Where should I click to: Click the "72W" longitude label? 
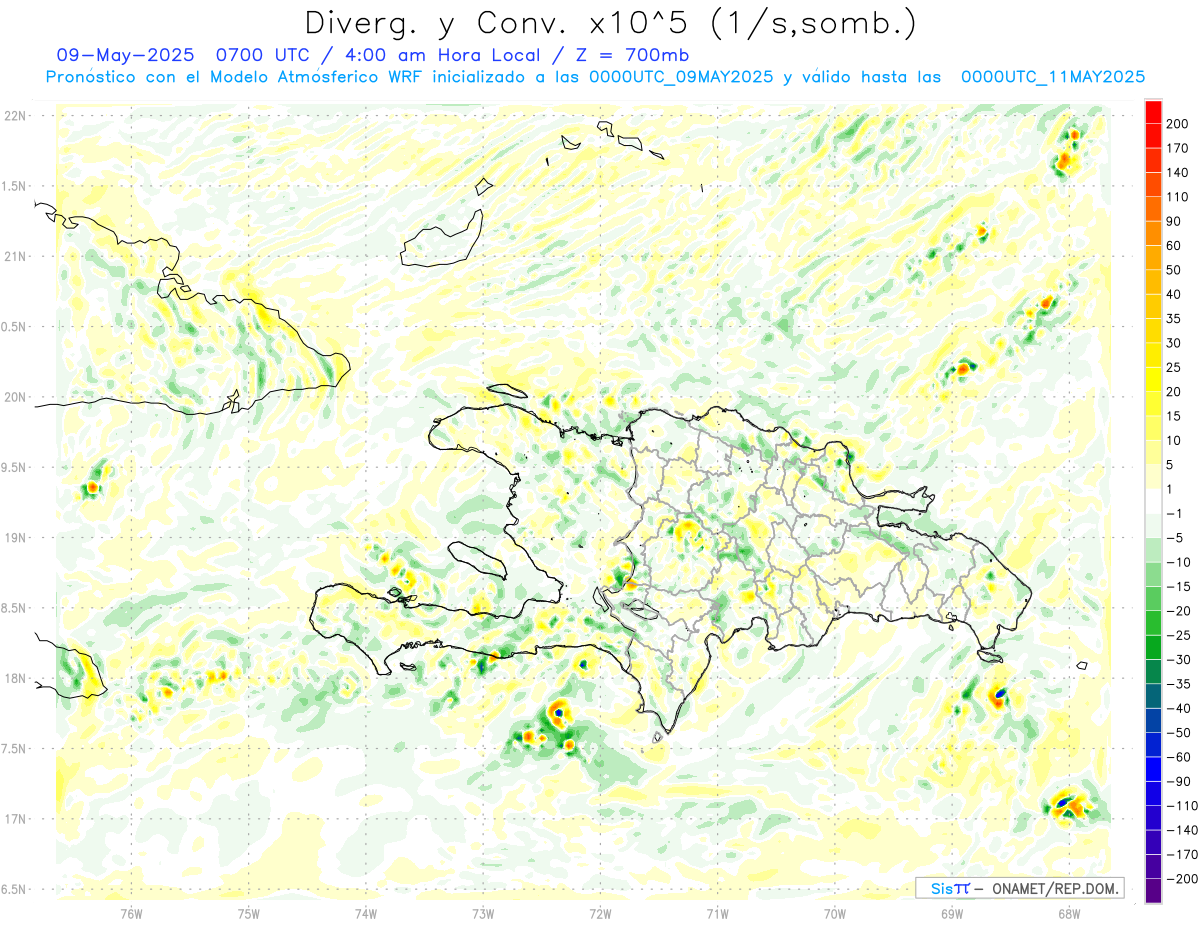pyautogui.click(x=600, y=913)
